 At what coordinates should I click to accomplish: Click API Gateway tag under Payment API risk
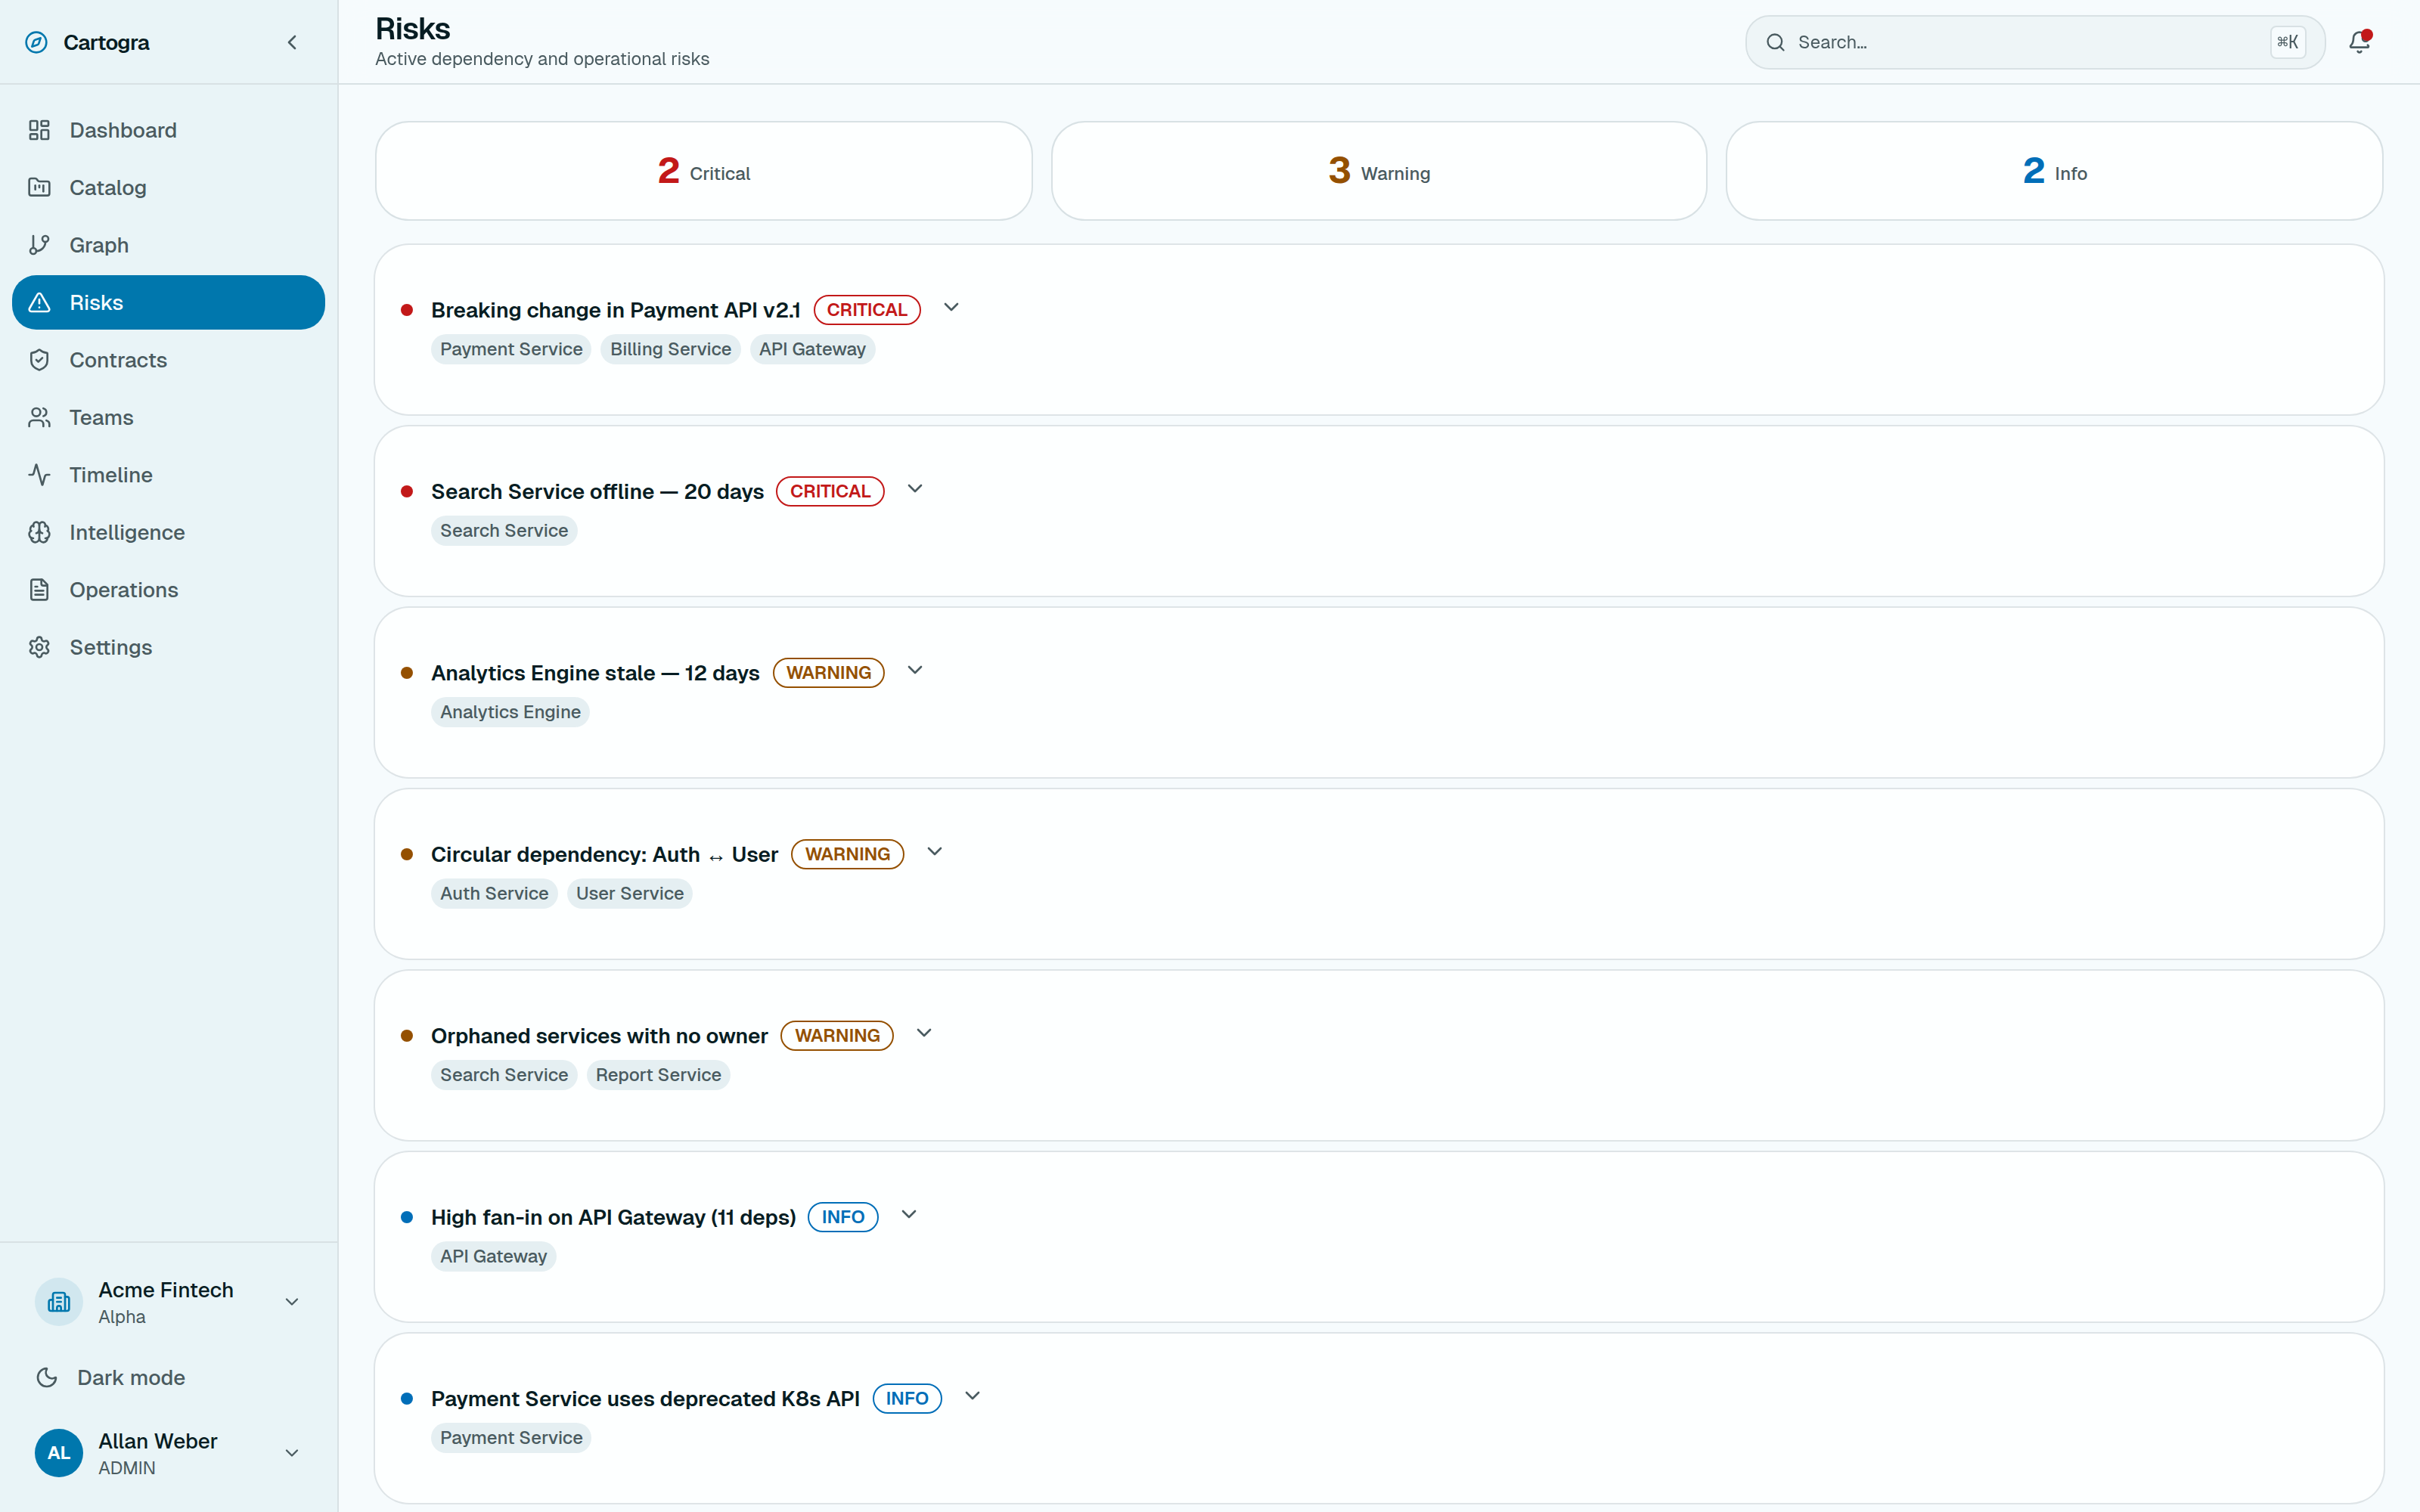point(812,349)
